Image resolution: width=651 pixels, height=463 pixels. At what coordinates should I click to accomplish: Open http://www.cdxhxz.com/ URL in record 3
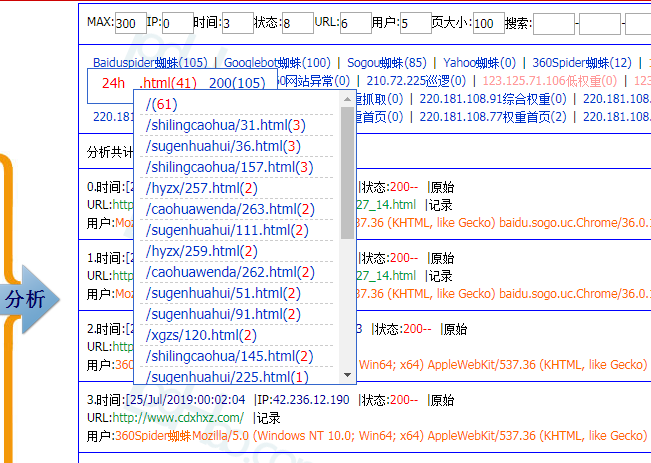[179, 418]
